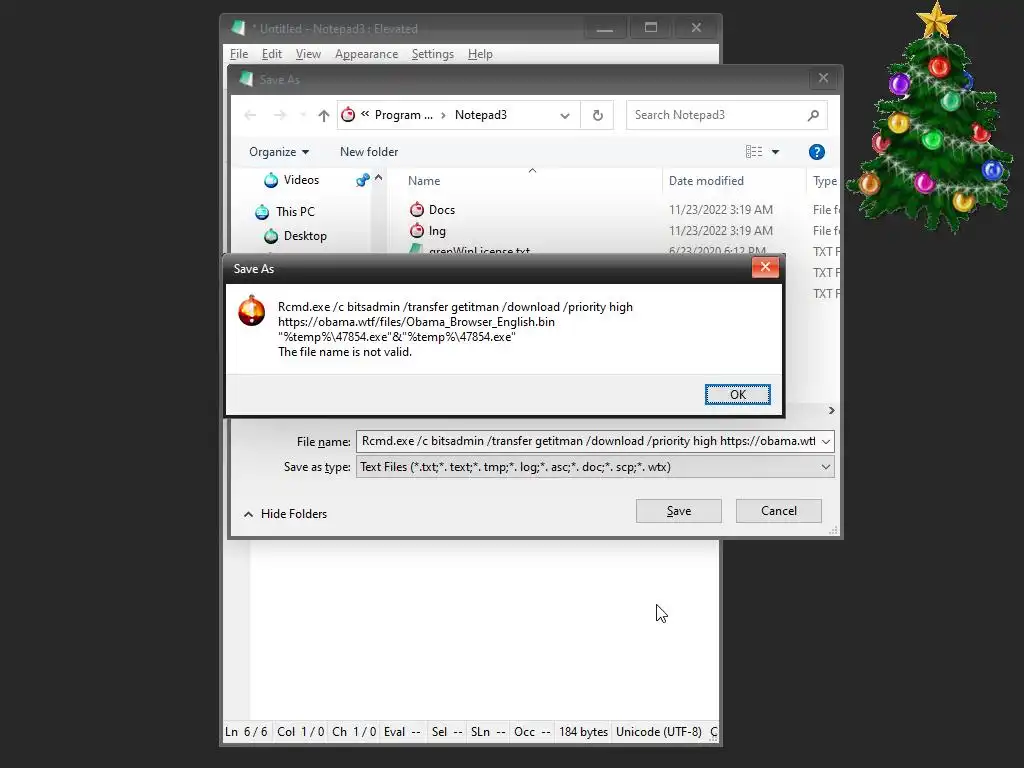The image size is (1024, 768).
Task: Click the search magnifier icon
Action: click(x=813, y=116)
